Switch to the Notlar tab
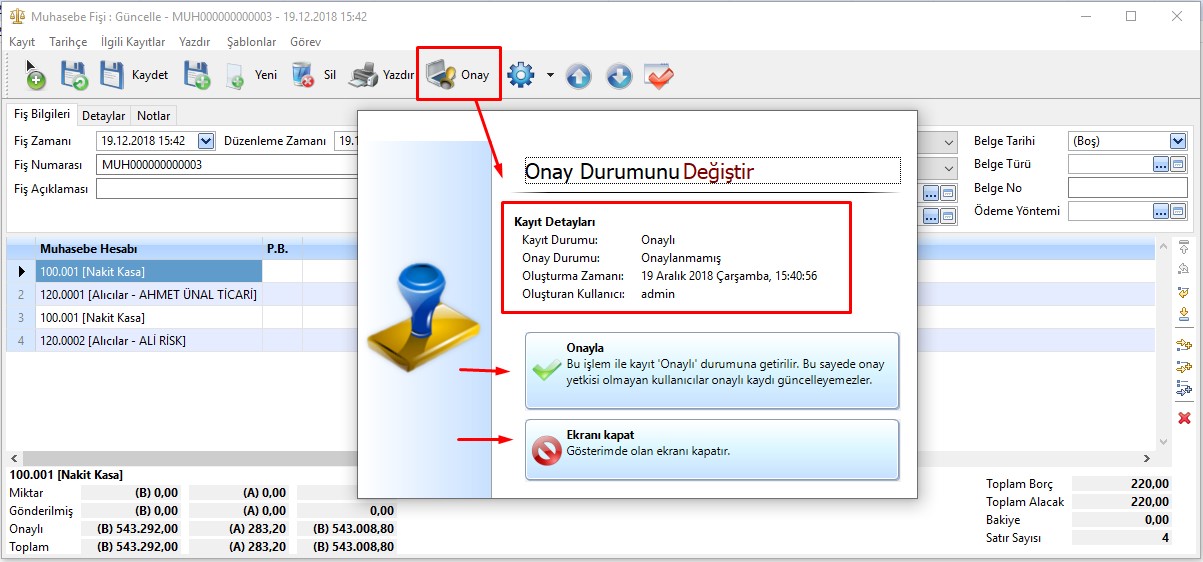The width and height of the screenshot is (1203, 562). pos(154,116)
